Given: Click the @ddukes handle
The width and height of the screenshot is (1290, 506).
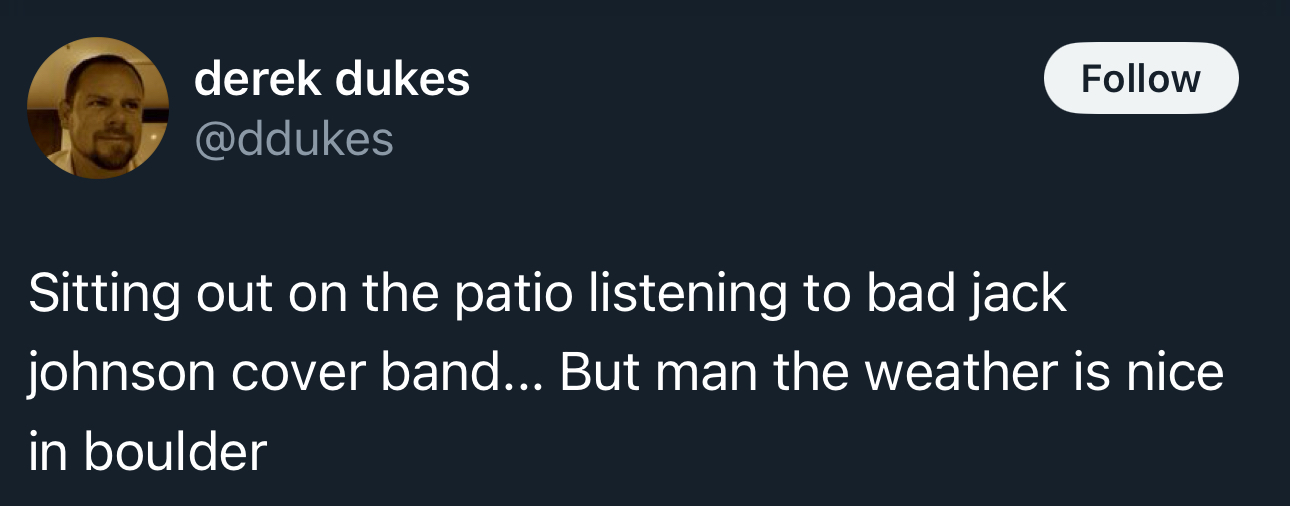Looking at the screenshot, I should pyautogui.click(x=294, y=139).
